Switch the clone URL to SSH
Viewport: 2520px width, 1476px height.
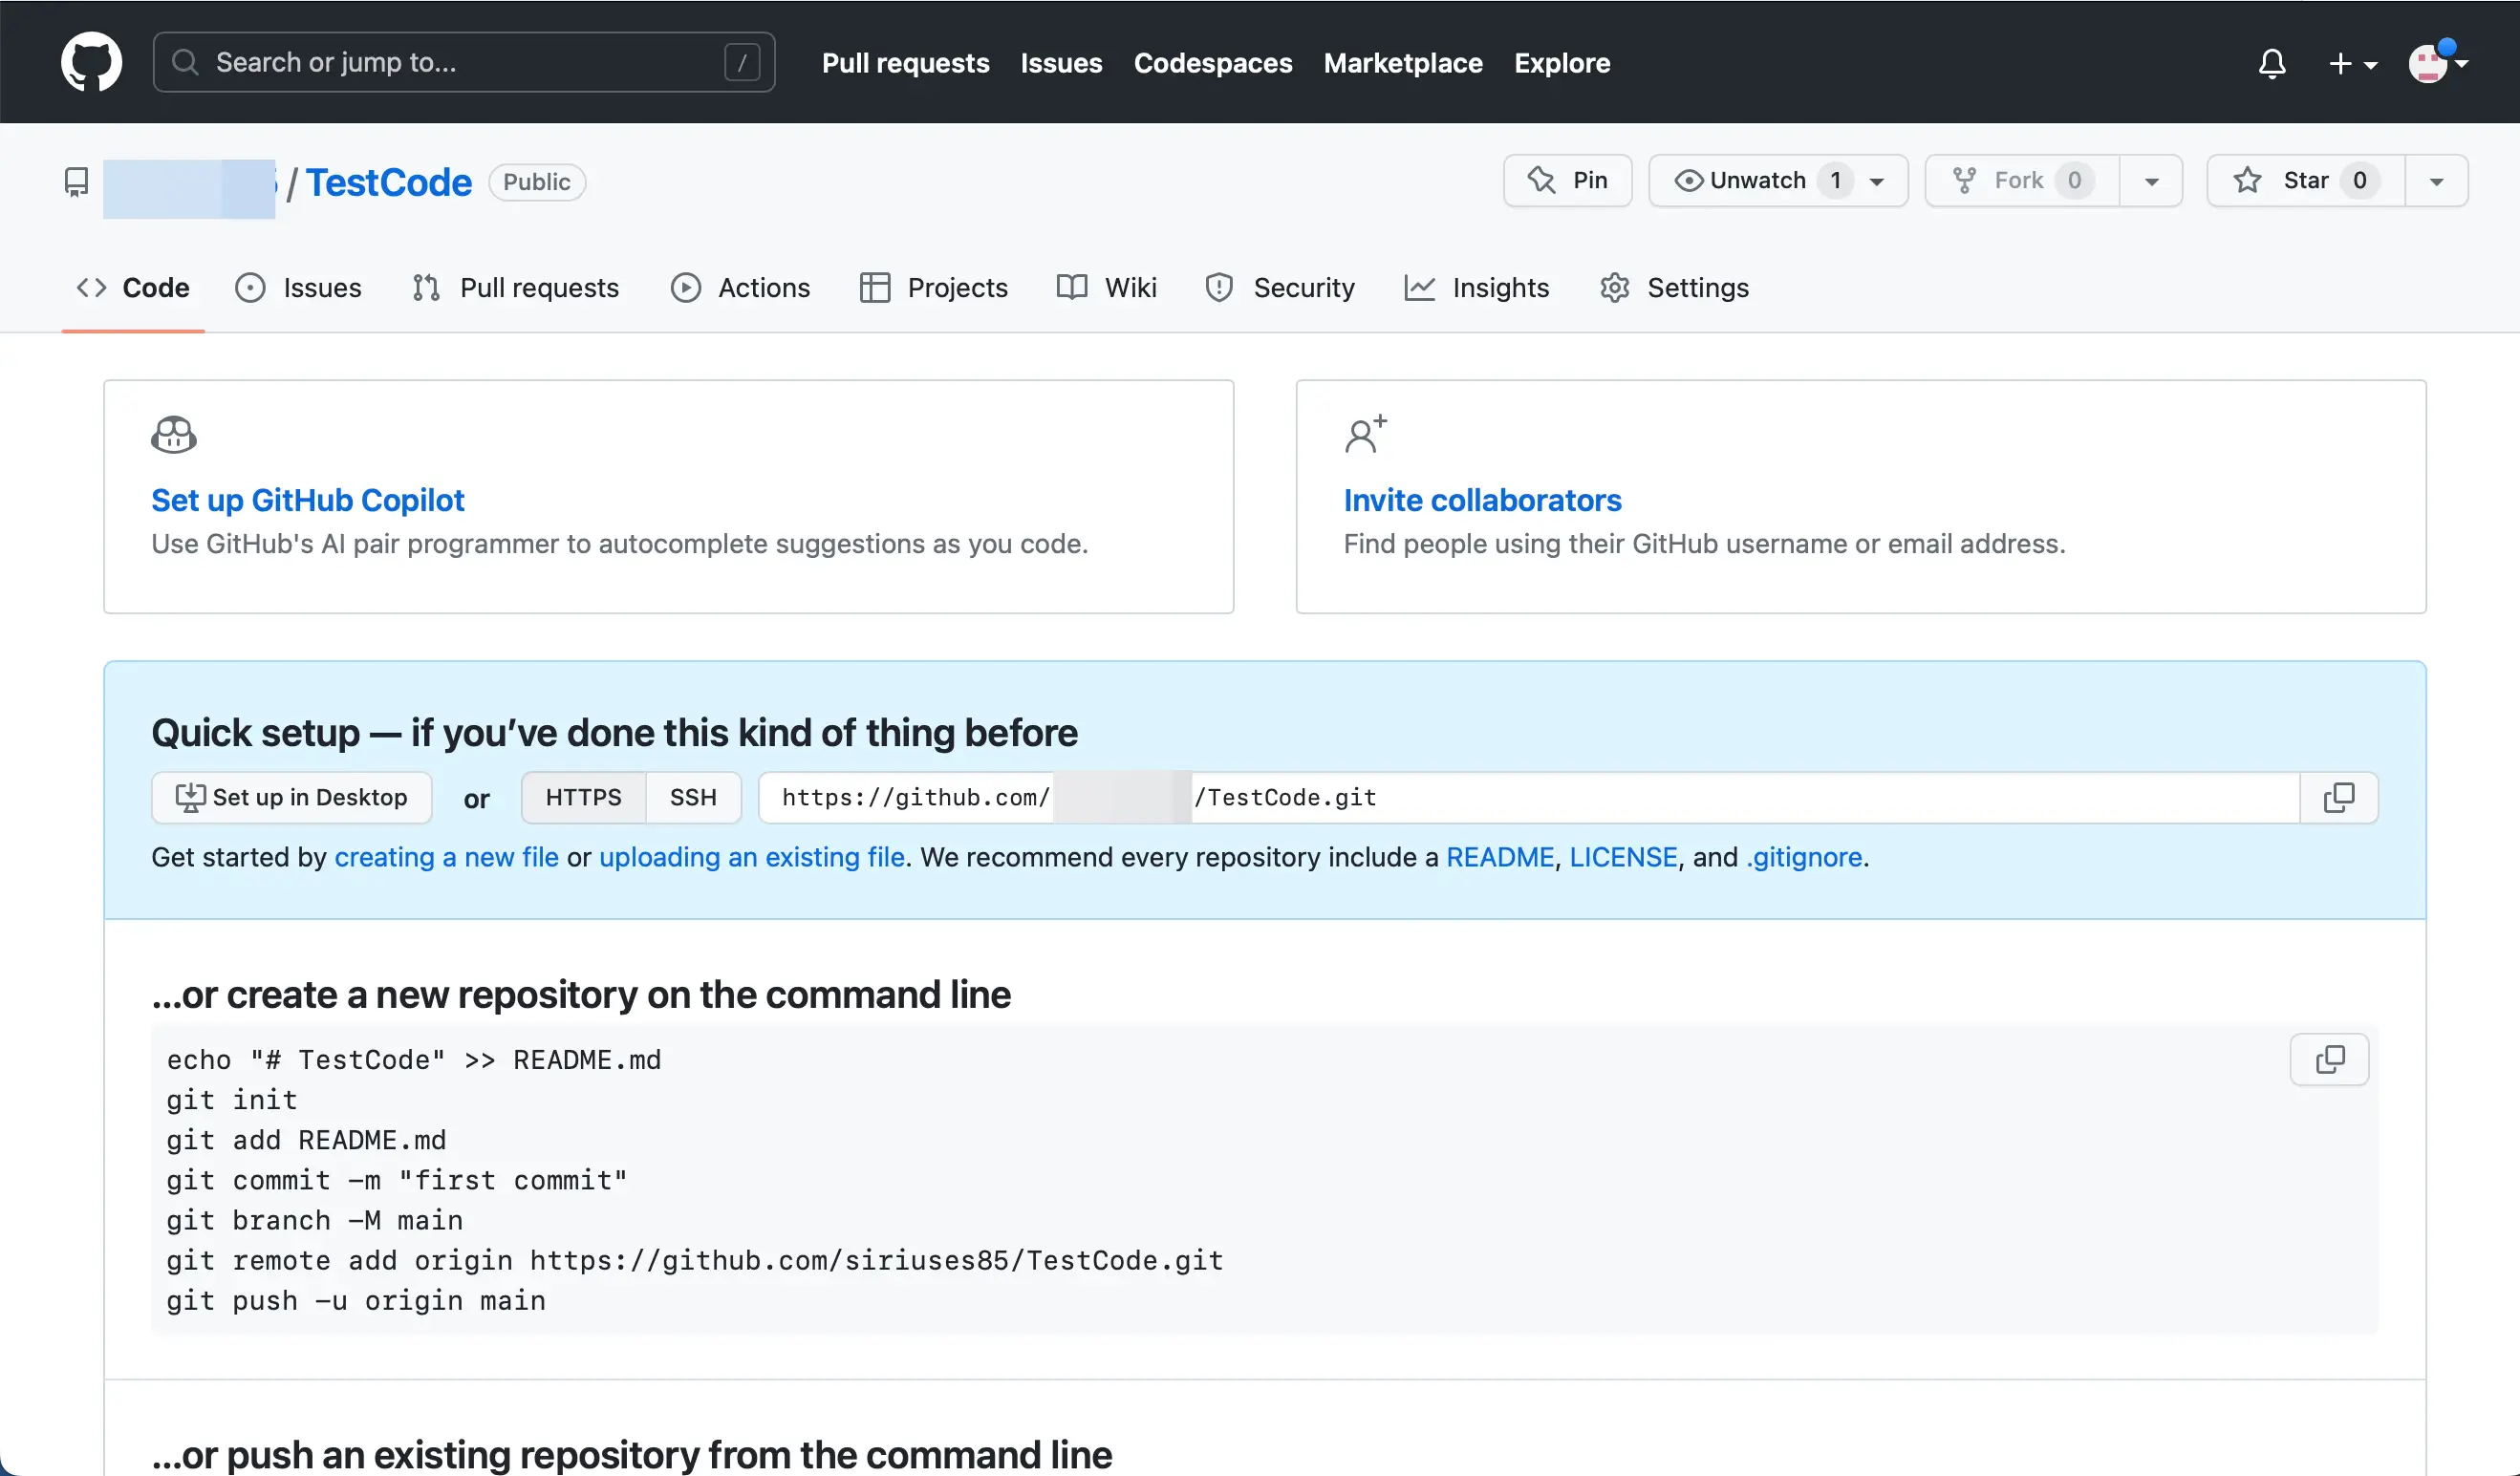tap(693, 797)
